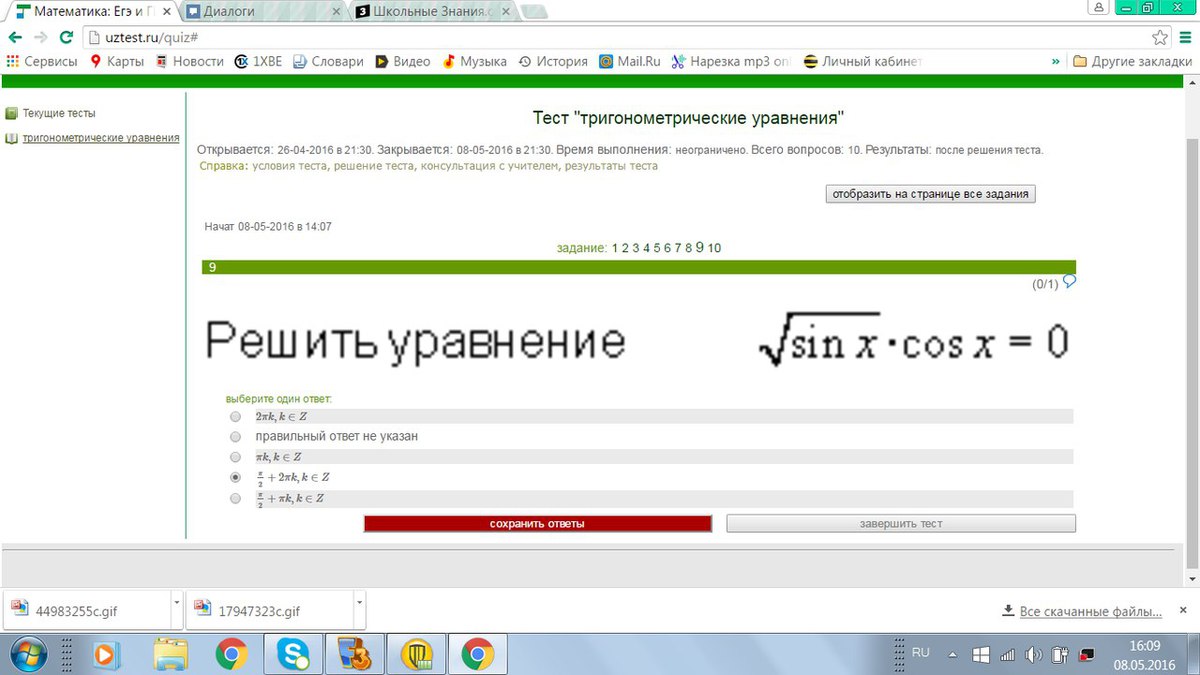
Task: Go to task number 5
Action: (657, 248)
